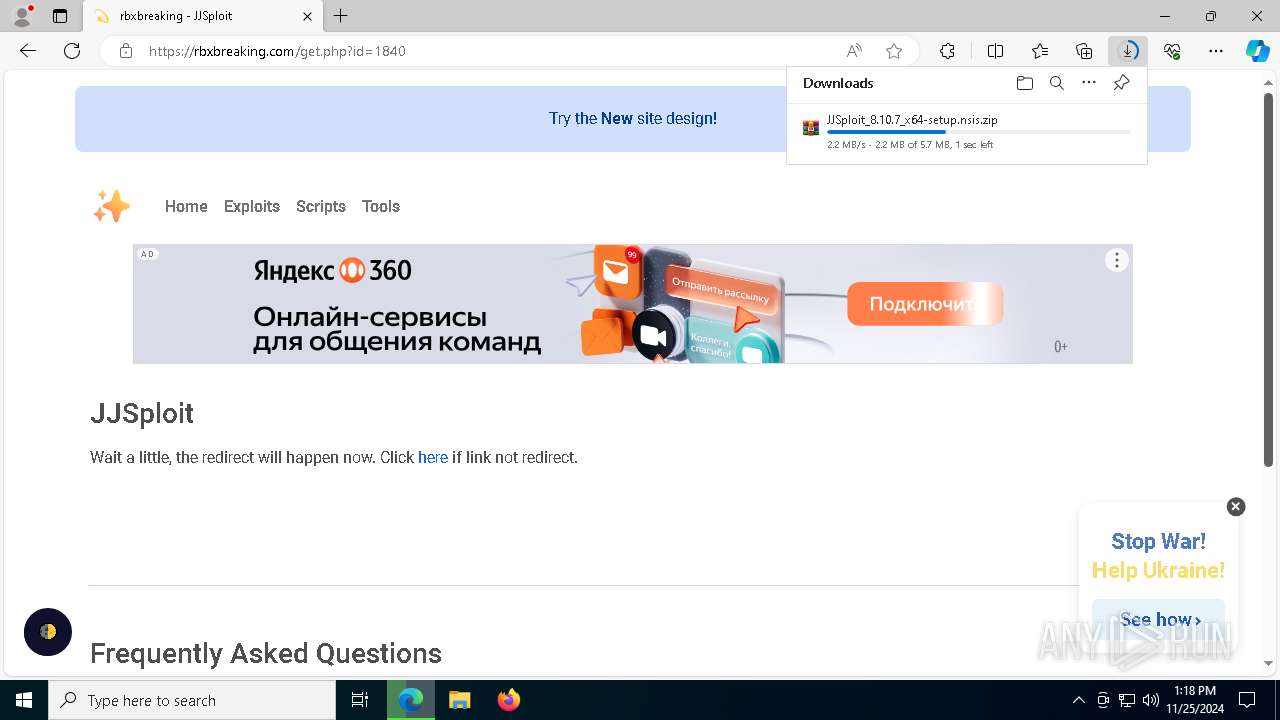Open more options in Downloads panel
The image size is (1280, 720).
point(1089,83)
